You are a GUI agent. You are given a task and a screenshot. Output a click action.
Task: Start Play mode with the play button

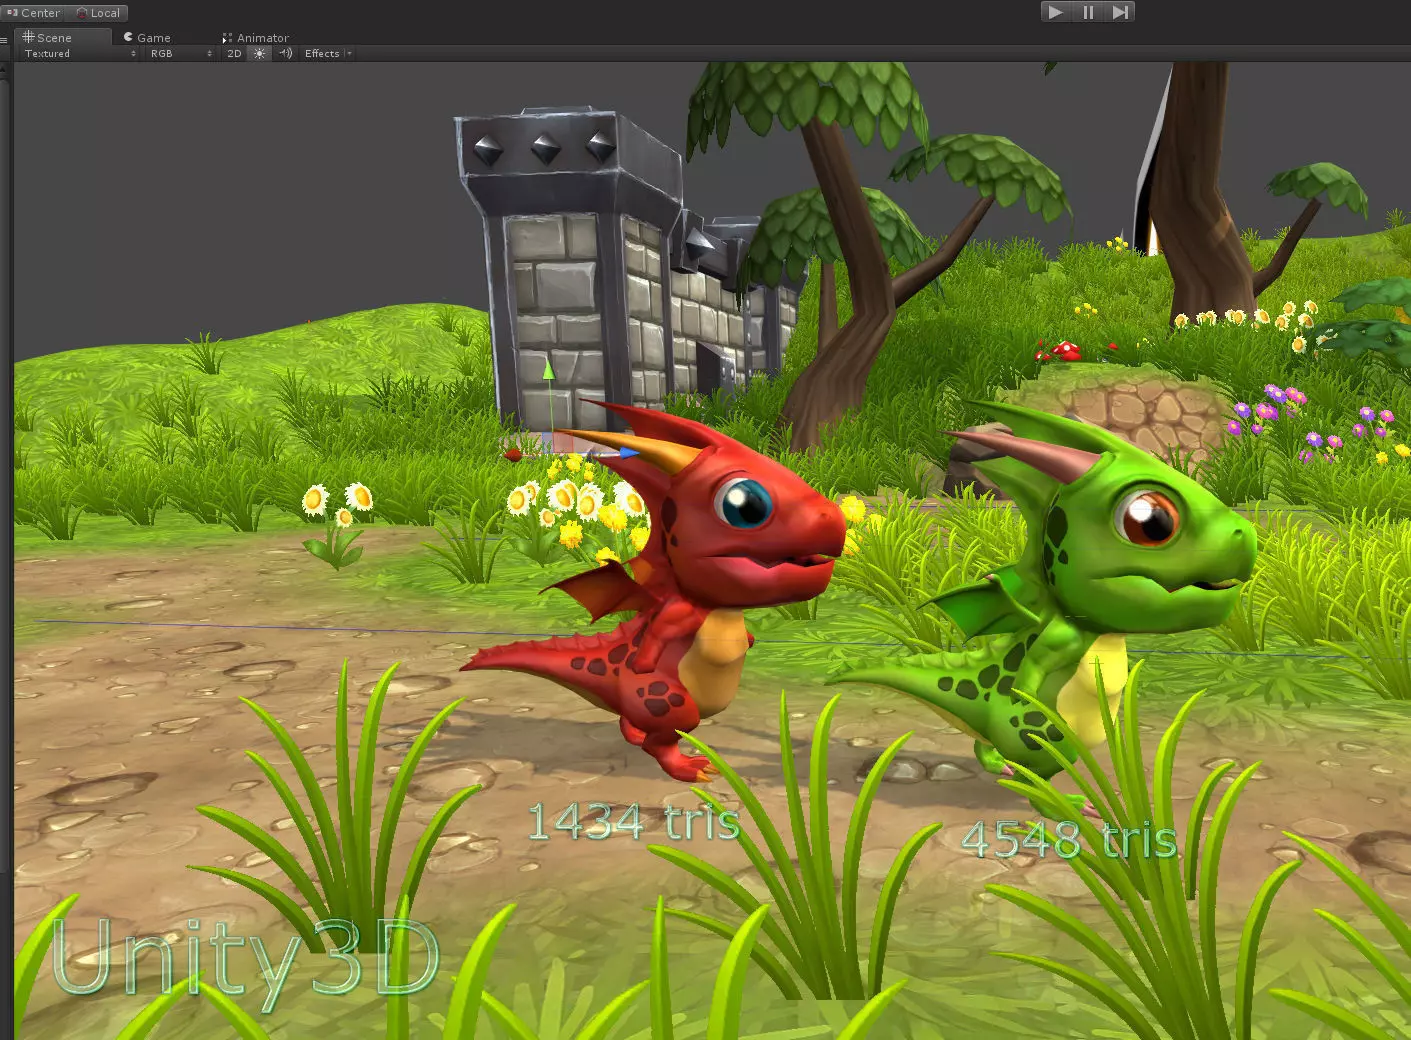coord(1055,12)
